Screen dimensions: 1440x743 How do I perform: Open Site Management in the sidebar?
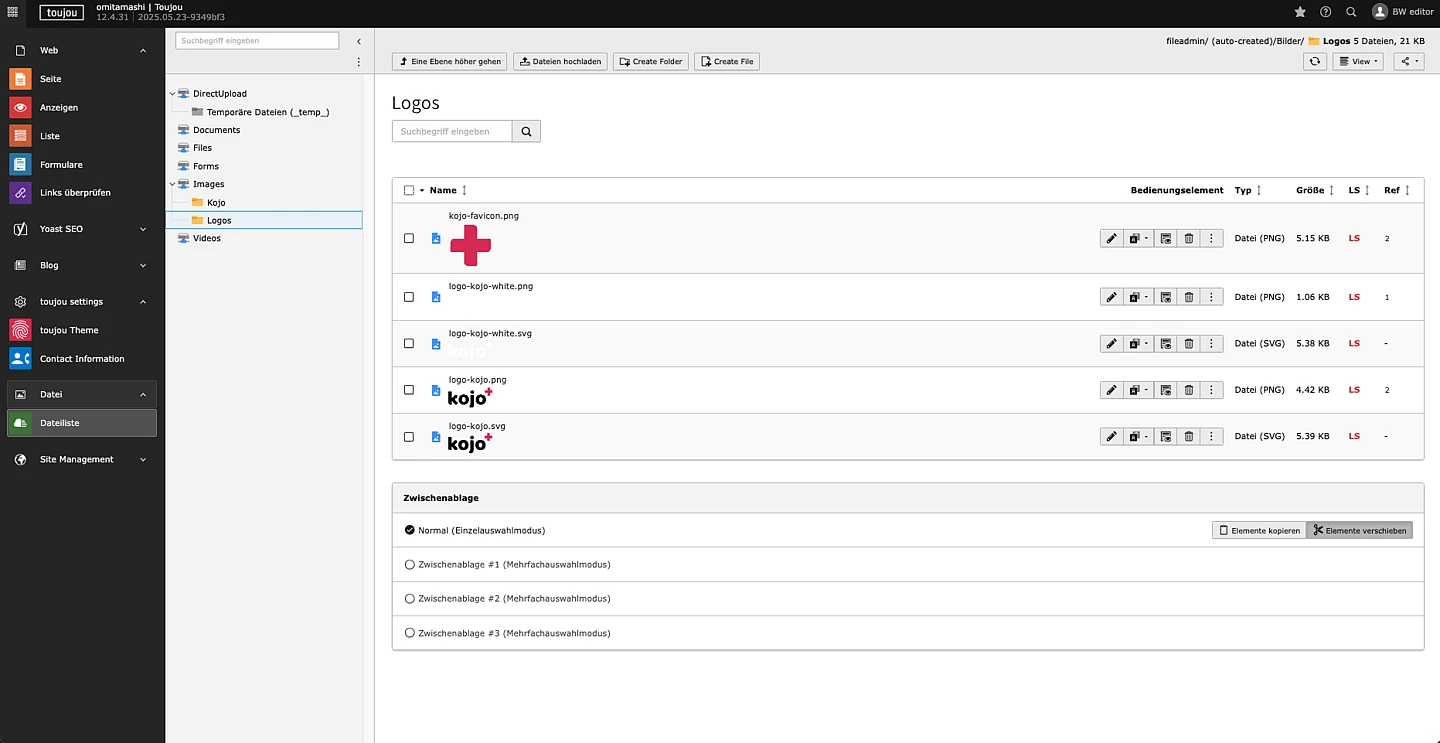coord(74,459)
